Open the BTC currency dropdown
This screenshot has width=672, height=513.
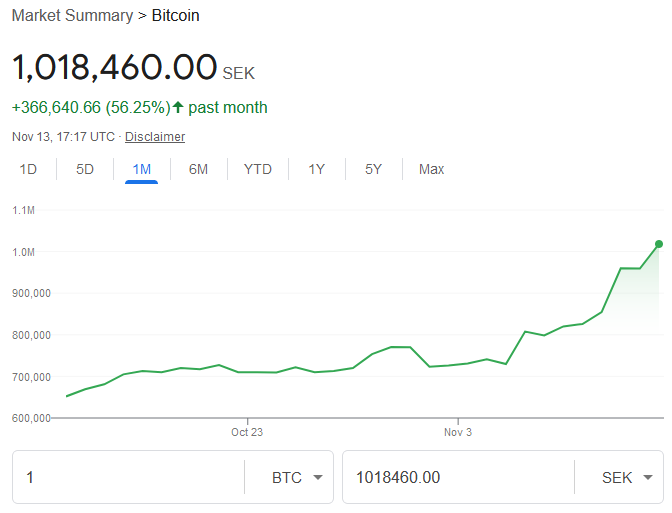click(x=297, y=477)
